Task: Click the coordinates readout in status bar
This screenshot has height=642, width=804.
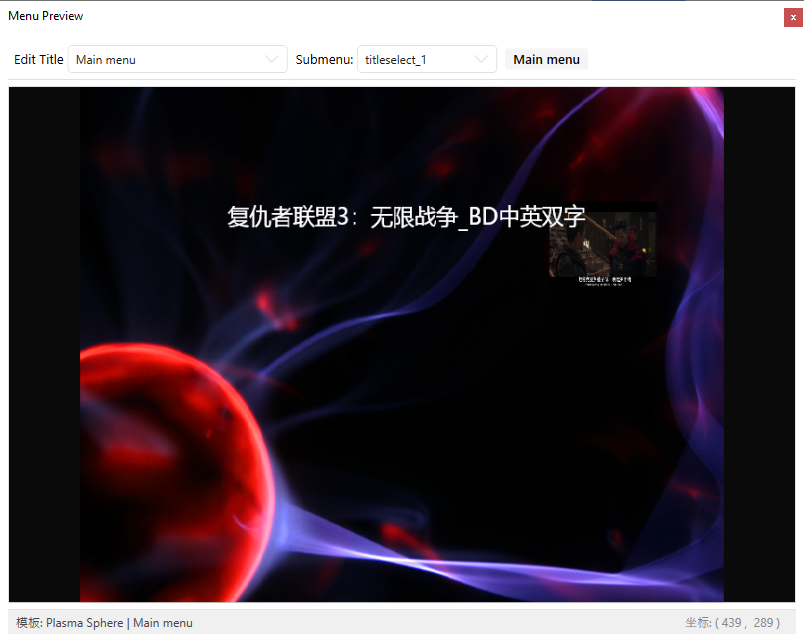Action: coord(733,623)
